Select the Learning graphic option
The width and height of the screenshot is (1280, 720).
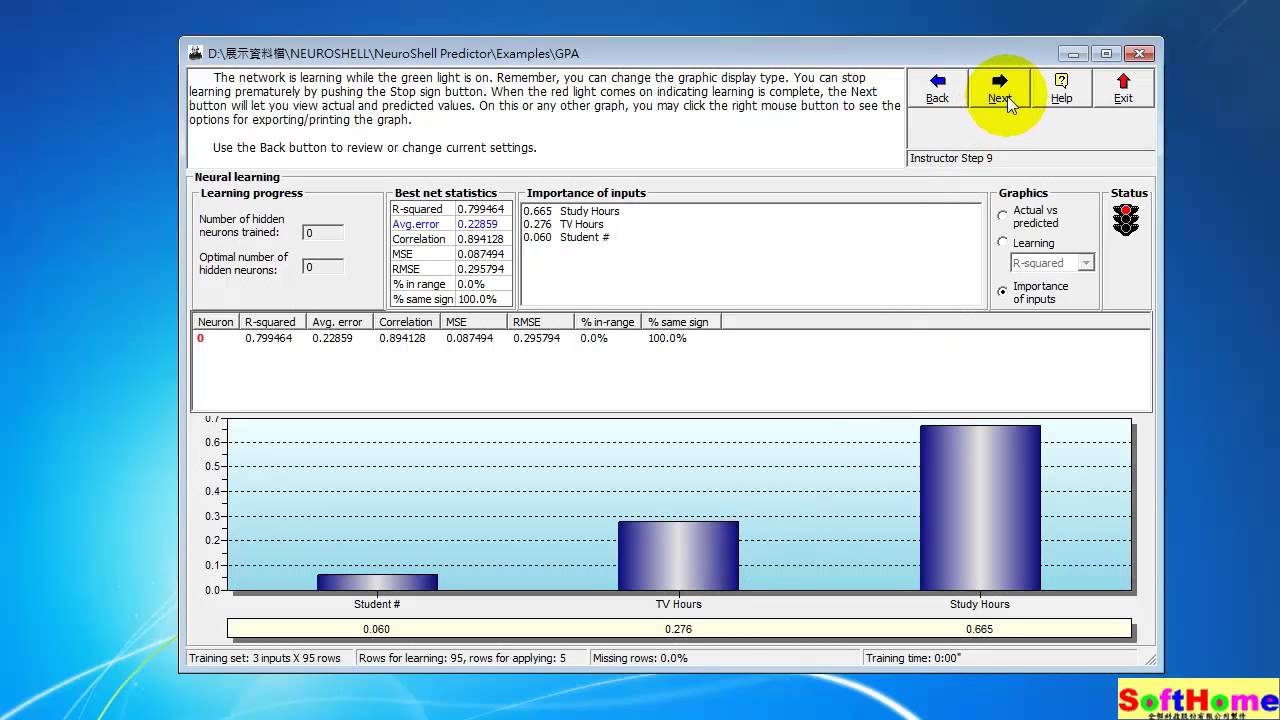click(1003, 243)
